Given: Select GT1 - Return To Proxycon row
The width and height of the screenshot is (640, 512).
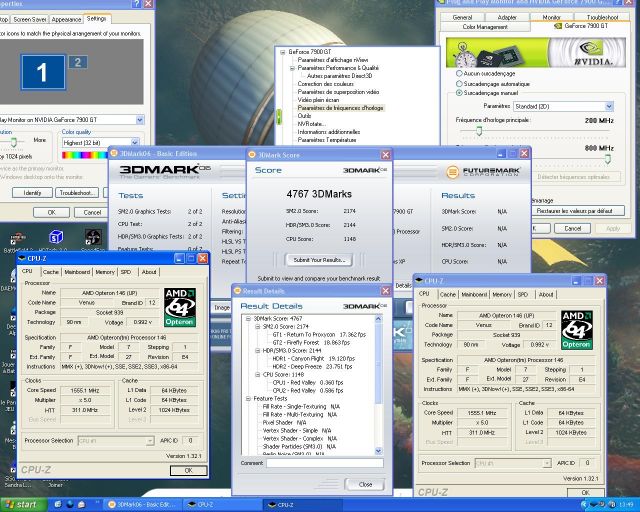Looking at the screenshot, I should point(319,334).
